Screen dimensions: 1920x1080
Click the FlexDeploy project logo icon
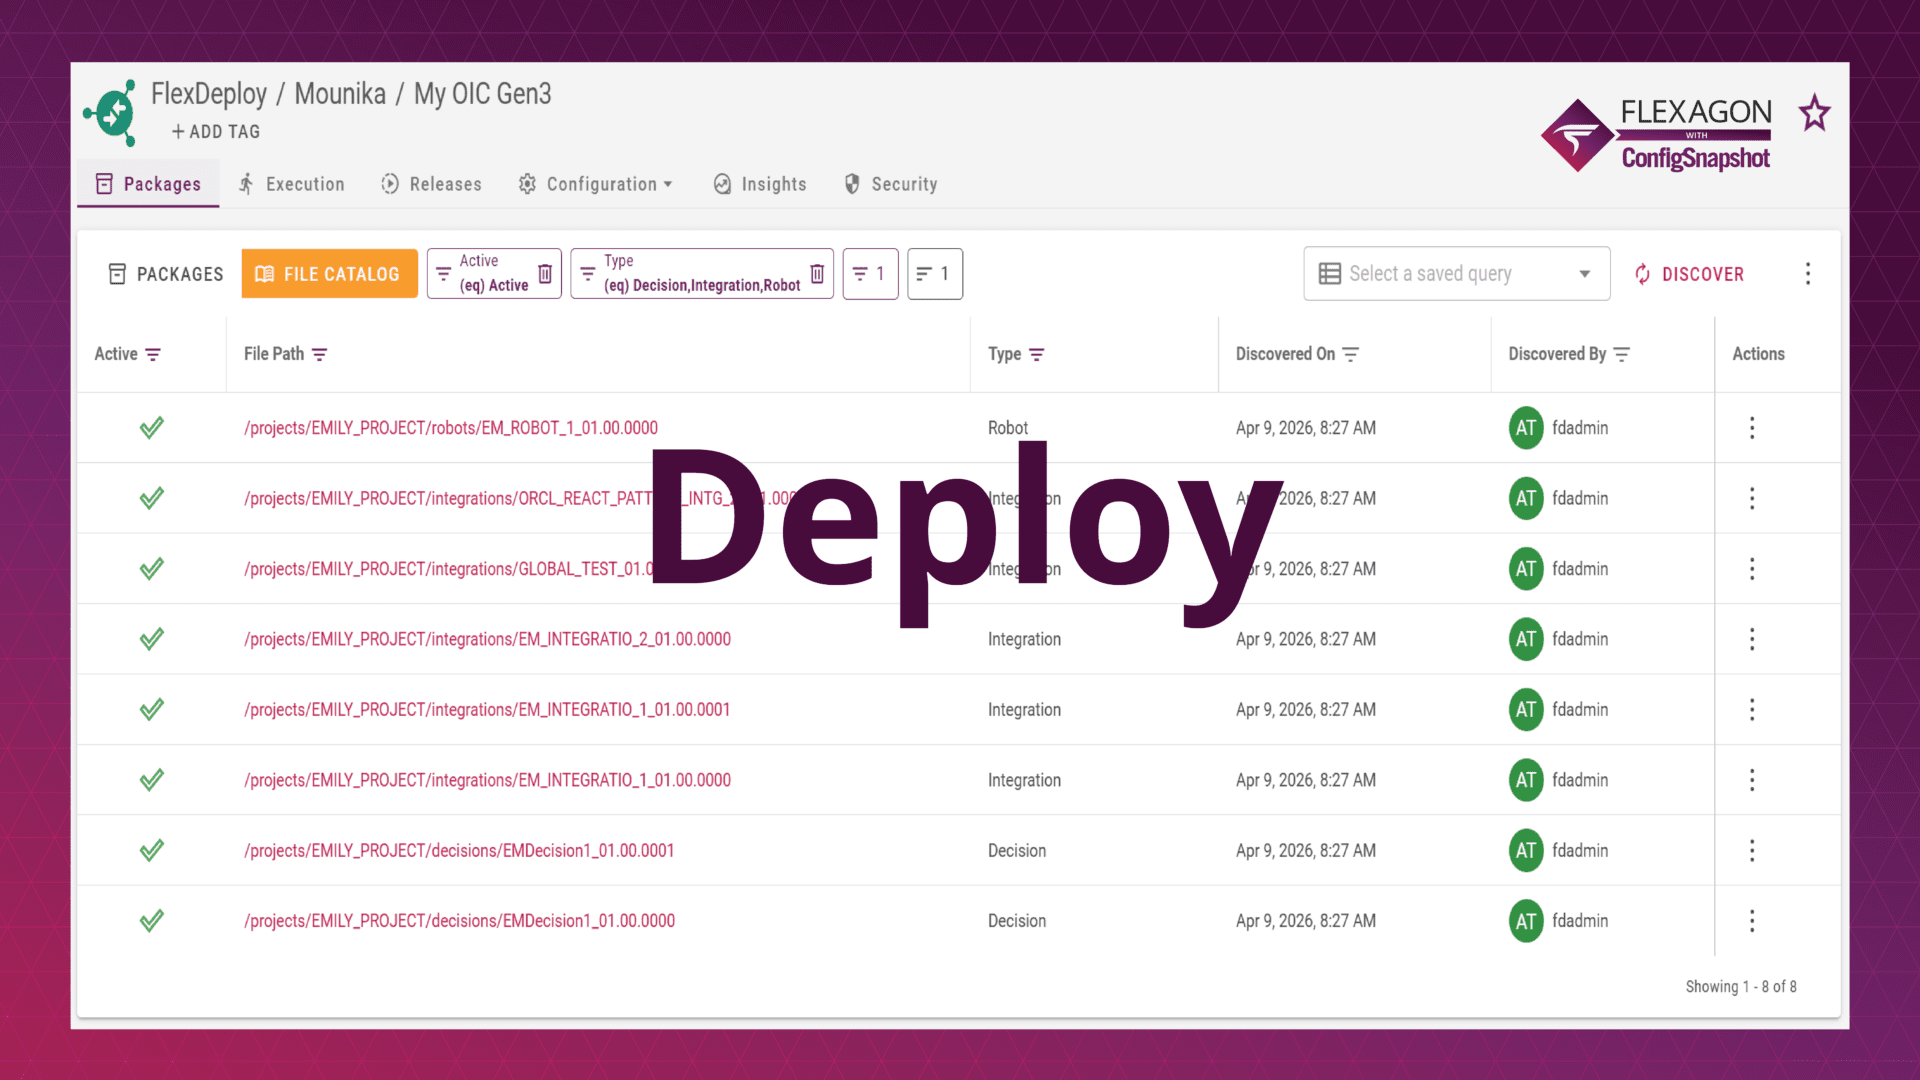pyautogui.click(x=112, y=113)
